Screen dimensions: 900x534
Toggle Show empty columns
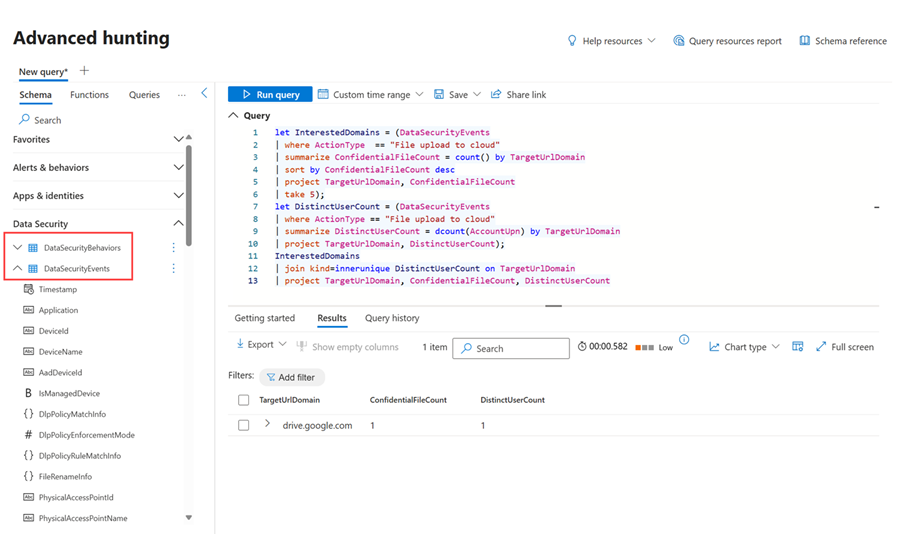click(x=347, y=347)
